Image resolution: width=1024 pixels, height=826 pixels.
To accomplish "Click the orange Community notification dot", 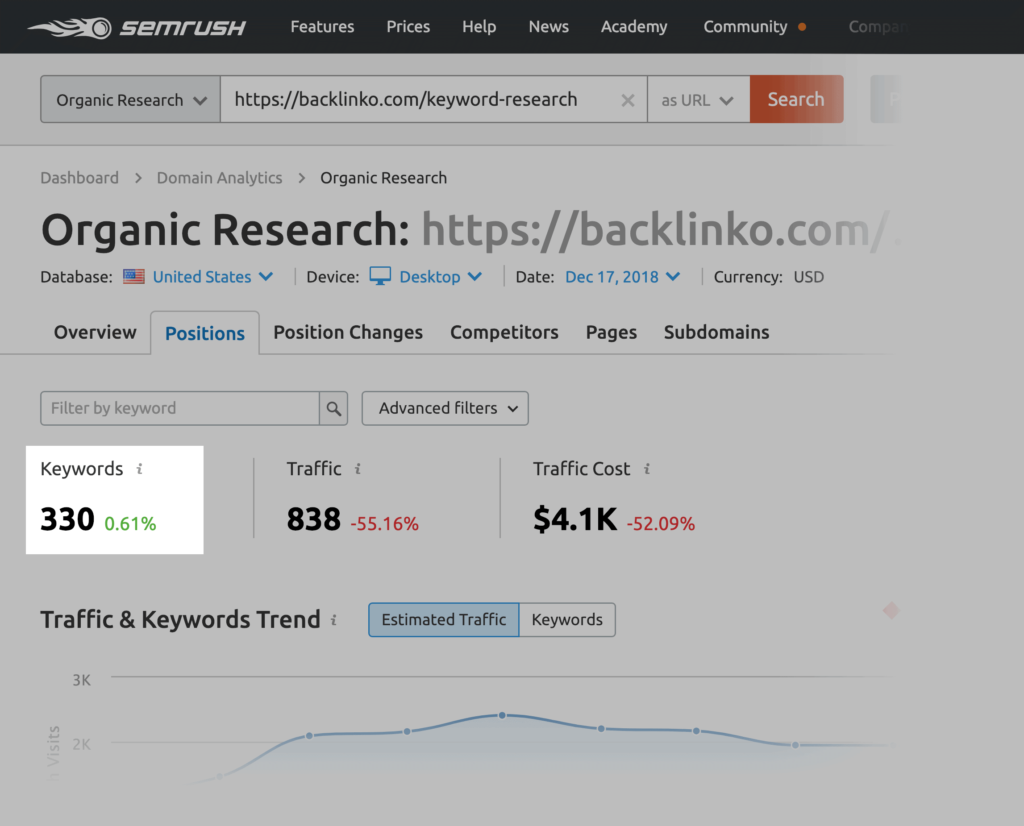I will click(x=802, y=27).
